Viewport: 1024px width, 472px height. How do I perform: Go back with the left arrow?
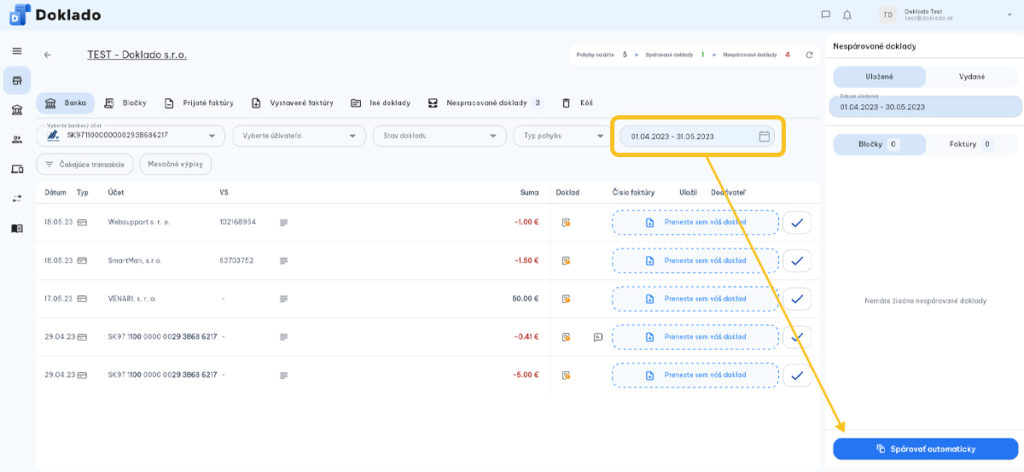[x=48, y=55]
